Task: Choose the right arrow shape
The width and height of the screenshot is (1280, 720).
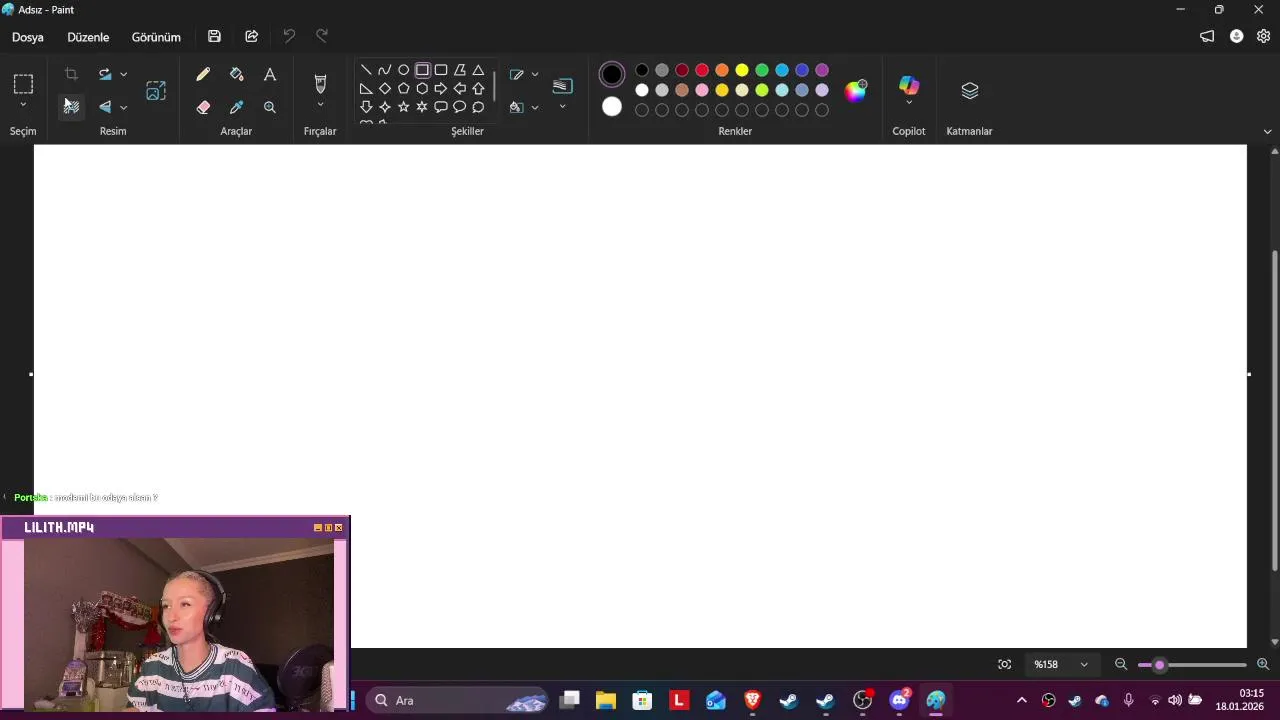Action: (441, 88)
